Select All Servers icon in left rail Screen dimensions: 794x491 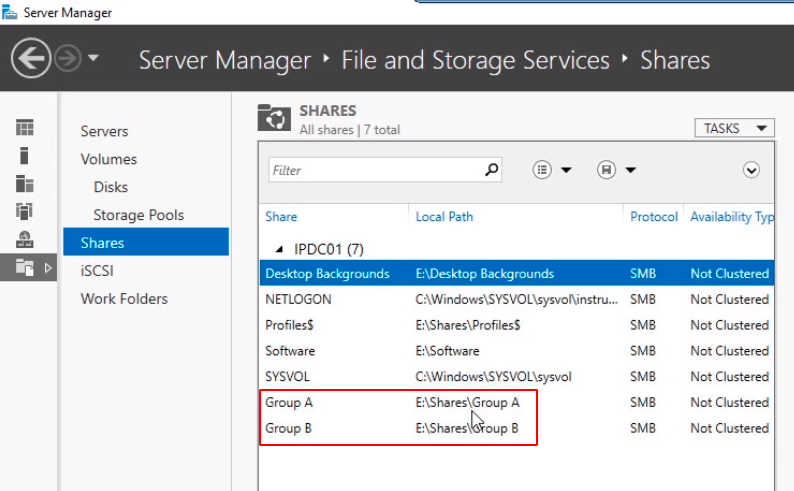[24, 183]
